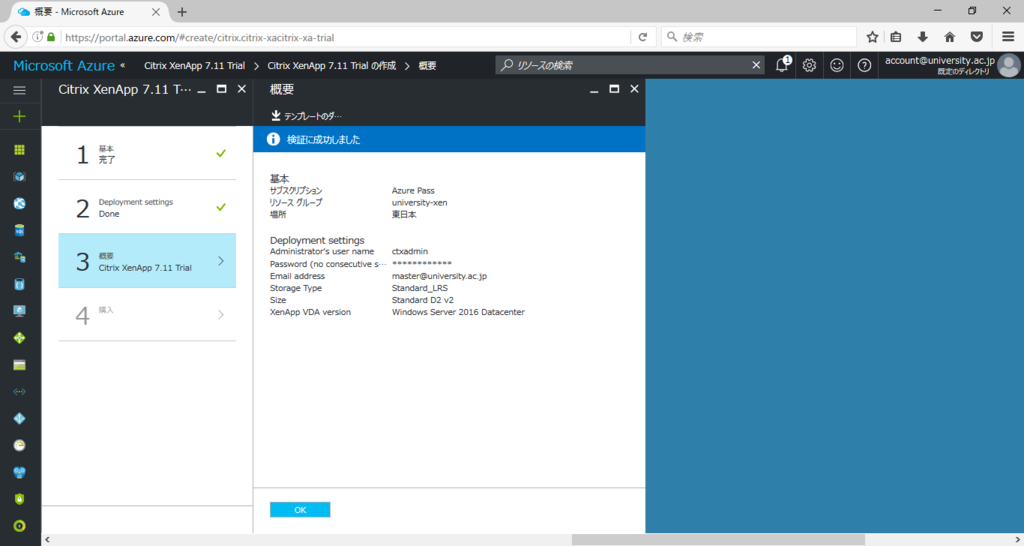Screen dimensions: 1024x546
Task: Click the Pocket icon in browser toolbar
Action: pyautogui.click(x=977, y=37)
